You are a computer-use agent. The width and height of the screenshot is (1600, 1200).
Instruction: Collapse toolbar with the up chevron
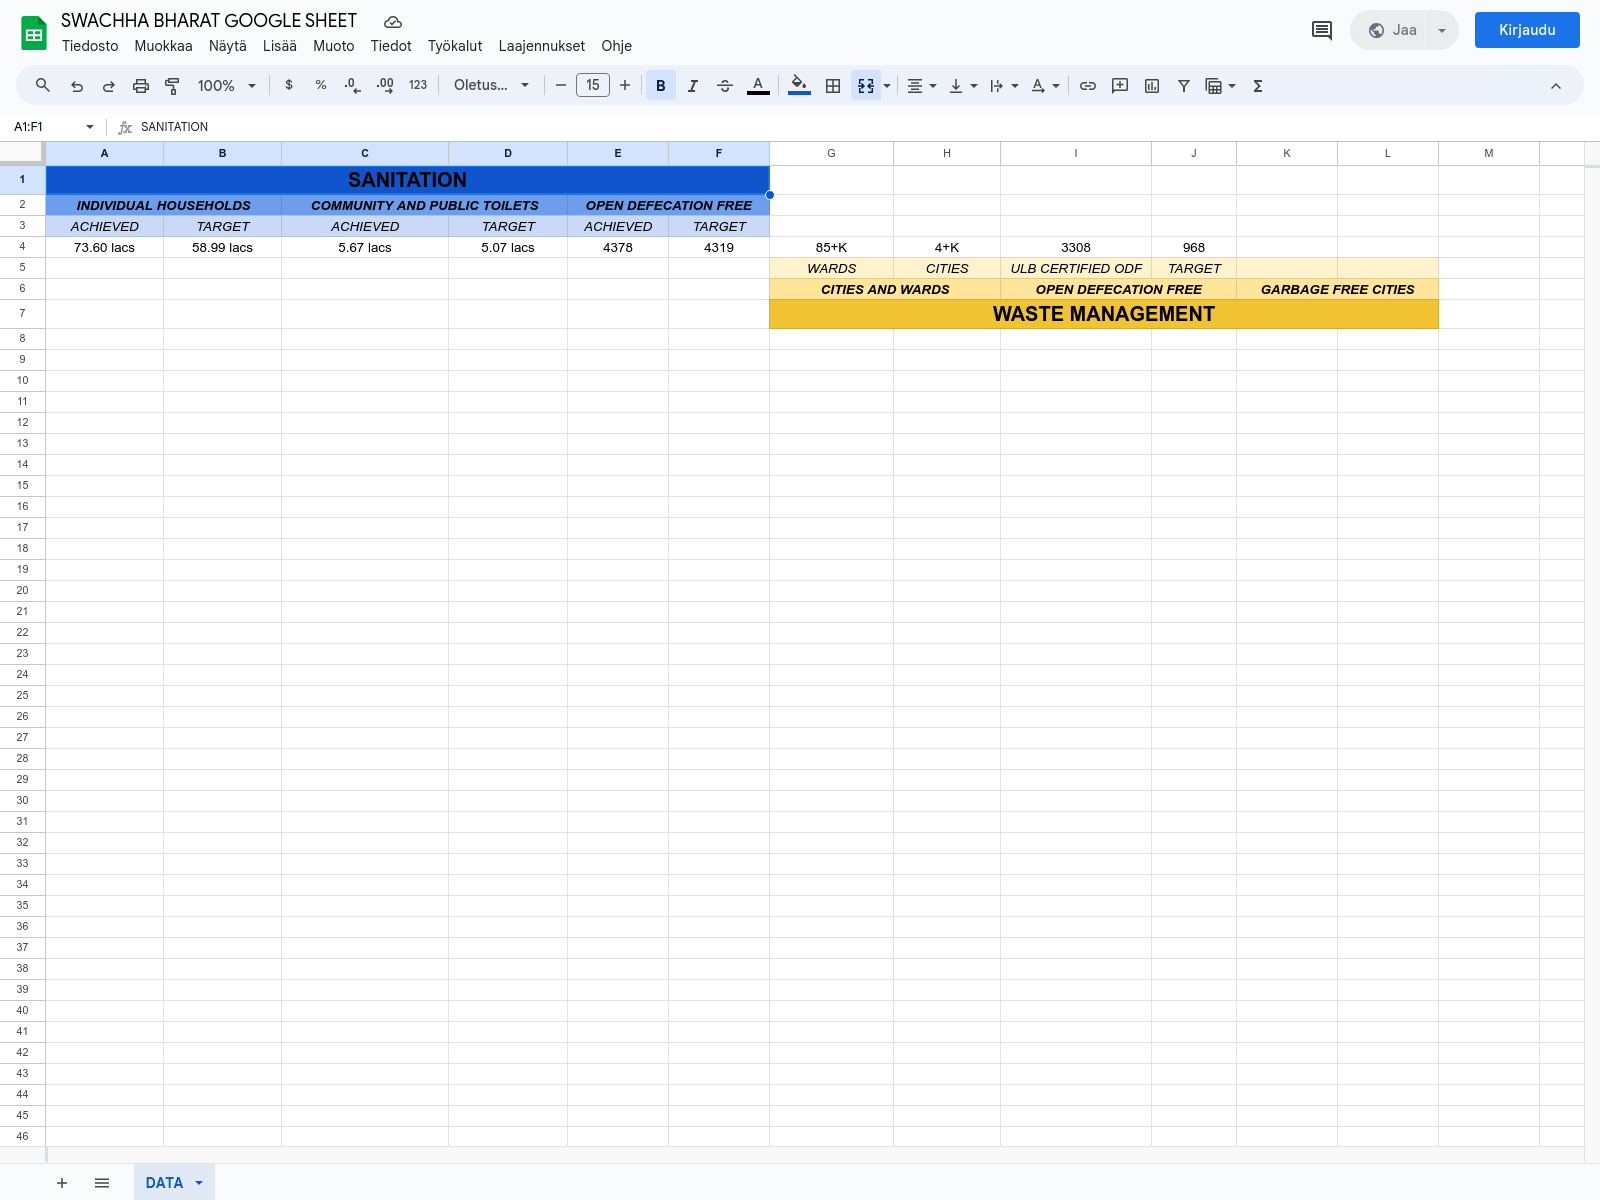coord(1556,86)
